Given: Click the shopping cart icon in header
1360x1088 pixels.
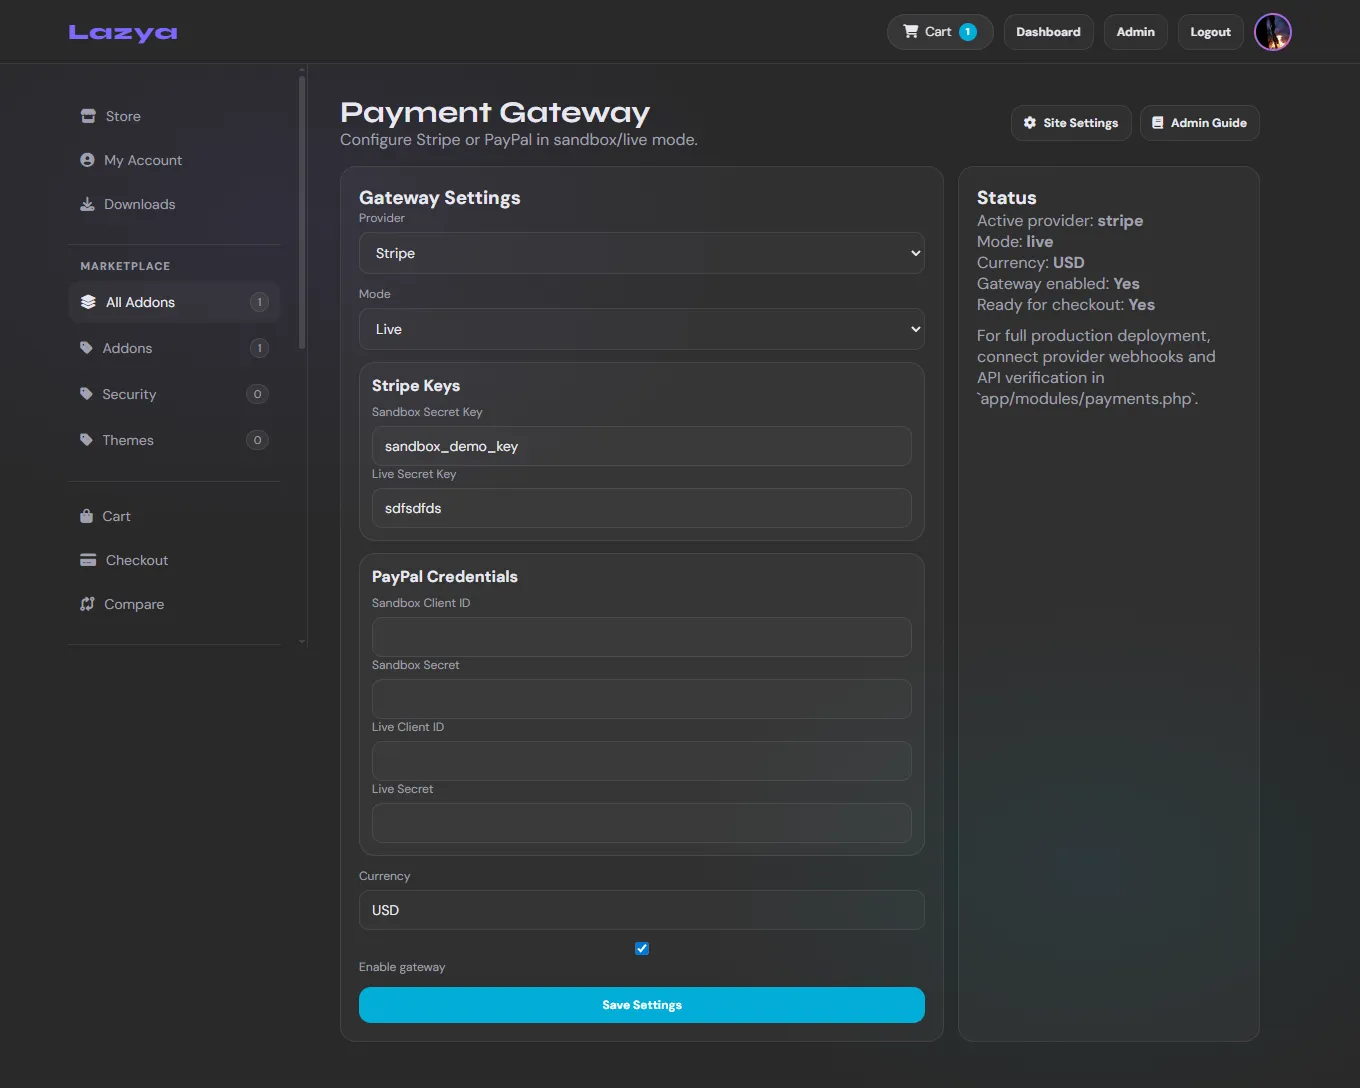Looking at the screenshot, I should (910, 31).
